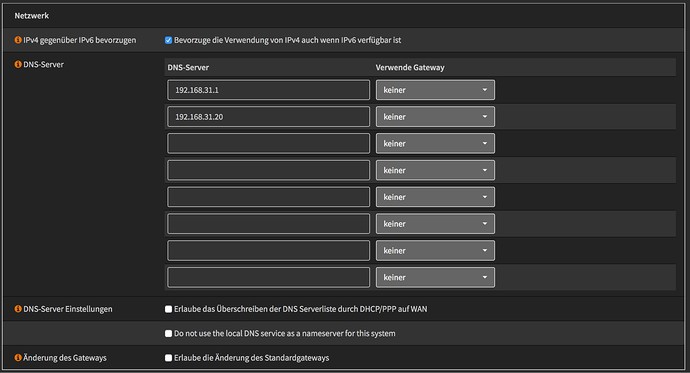Open fifth row keiner gateway dropdown
690x373 pixels.
coord(435,197)
